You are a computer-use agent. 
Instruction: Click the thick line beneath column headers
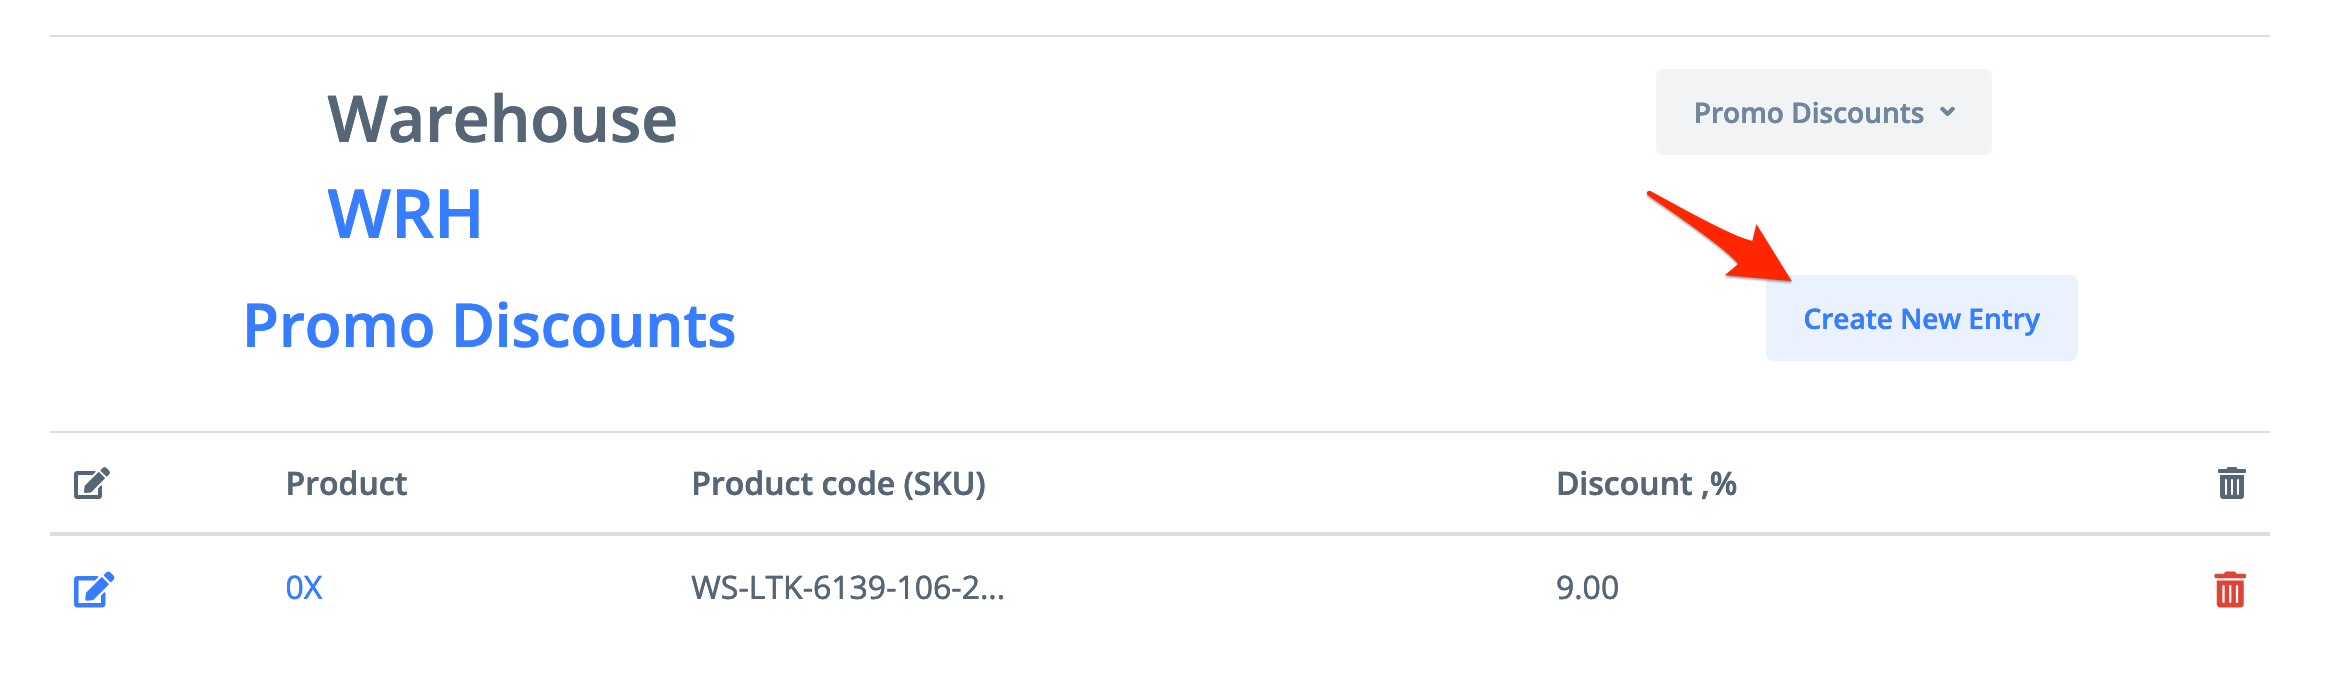click(1160, 534)
